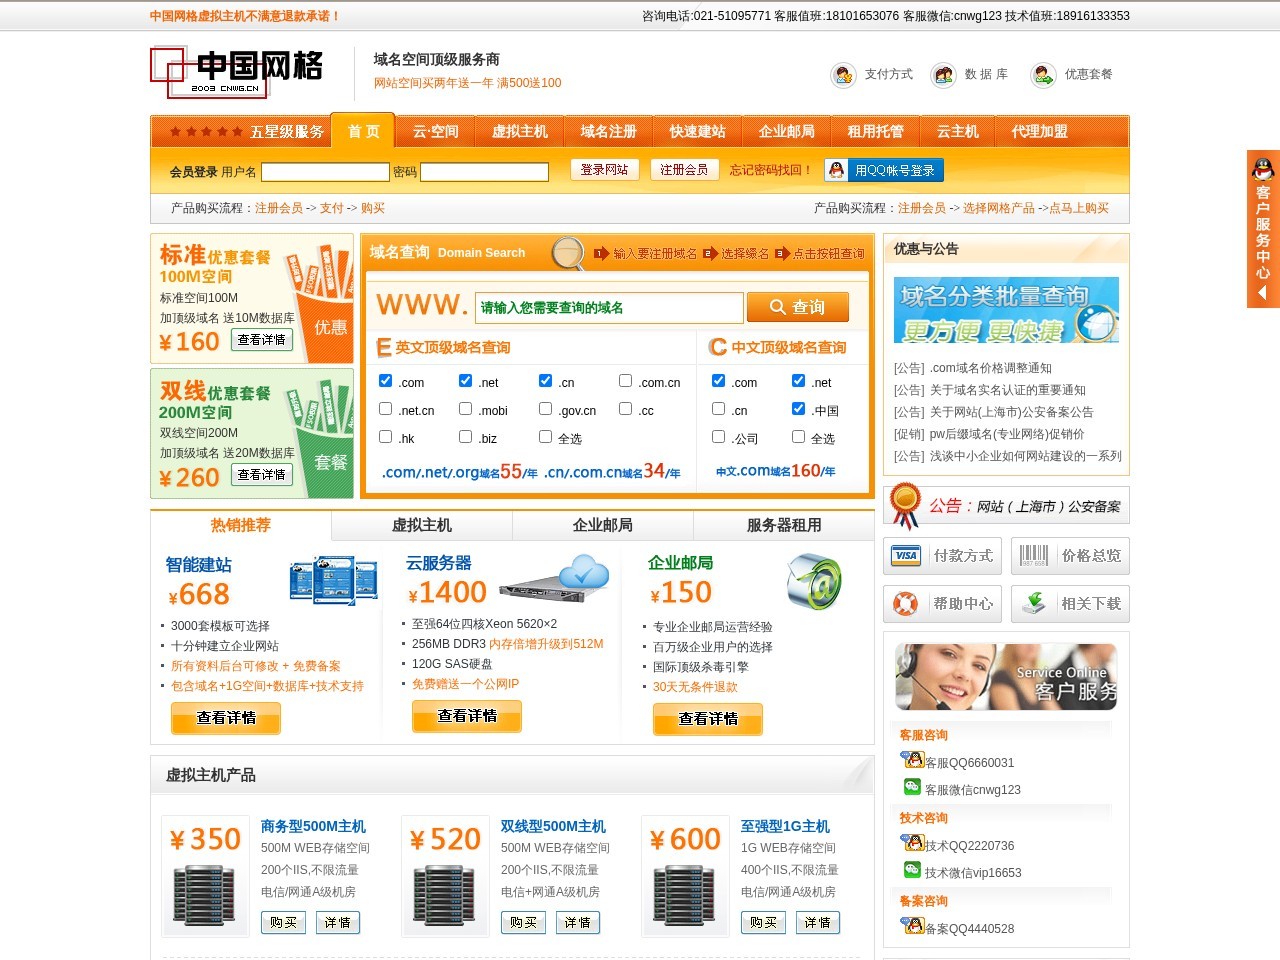Click 查看详情 under 智能建站 ¥668
The width and height of the screenshot is (1280, 960).
pyautogui.click(x=225, y=718)
